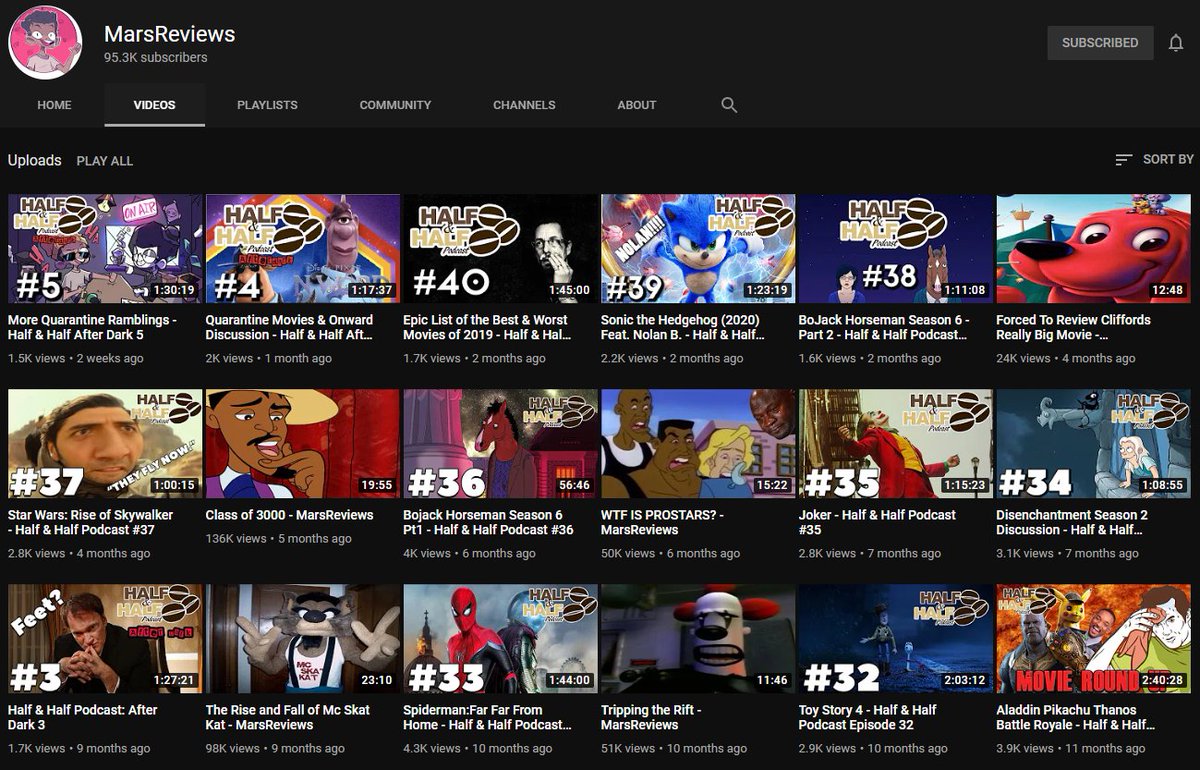Viewport: 1200px width, 770px height.
Task: Open the Cliffords Really Big Movie thumbnail
Action: point(1093,248)
